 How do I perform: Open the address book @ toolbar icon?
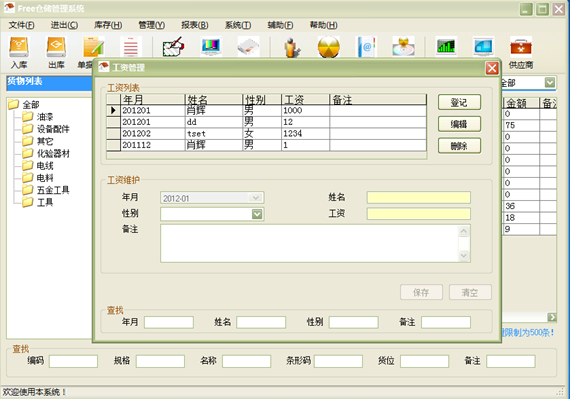click(x=366, y=47)
